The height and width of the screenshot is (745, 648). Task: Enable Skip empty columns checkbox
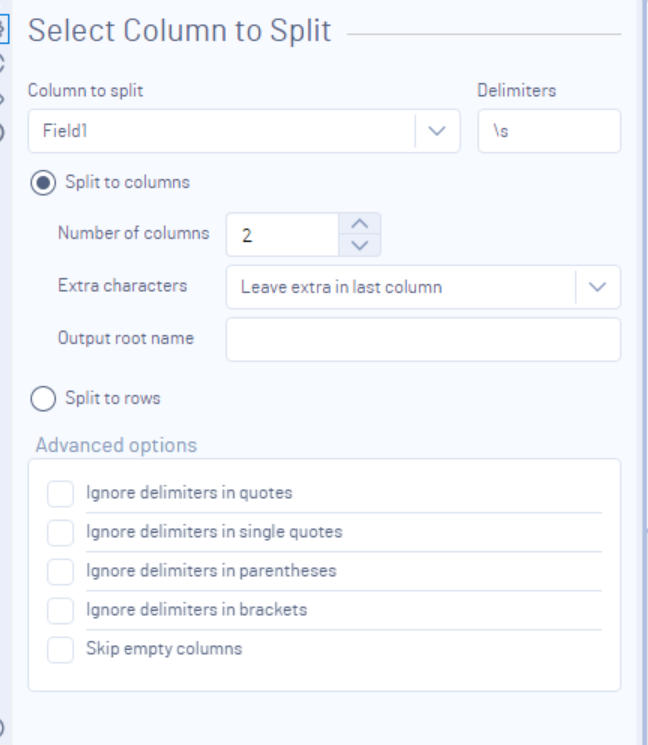pyautogui.click(x=60, y=649)
